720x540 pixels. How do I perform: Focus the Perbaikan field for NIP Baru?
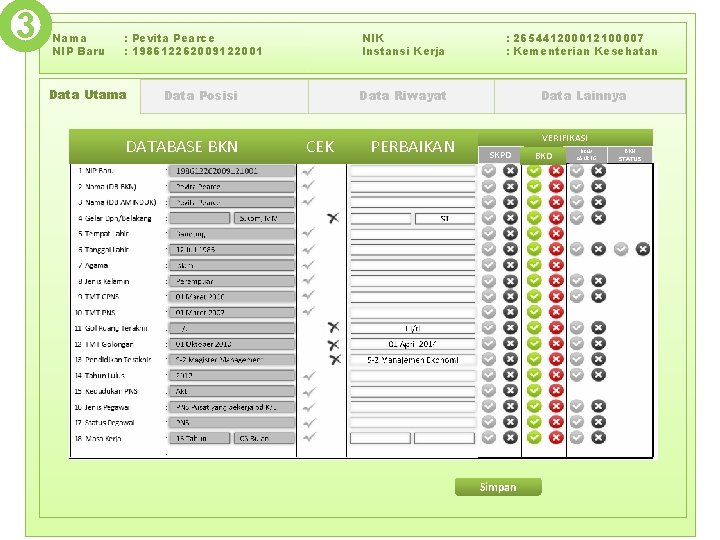pyautogui.click(x=412, y=171)
